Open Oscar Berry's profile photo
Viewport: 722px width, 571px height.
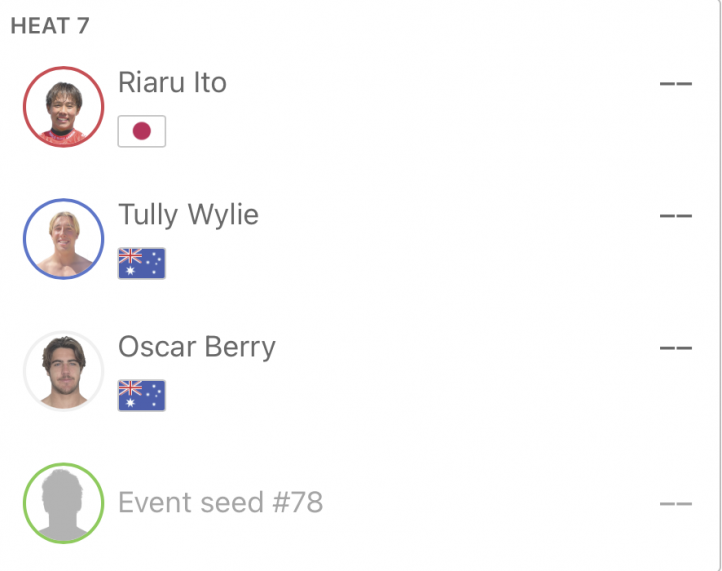pos(64,371)
